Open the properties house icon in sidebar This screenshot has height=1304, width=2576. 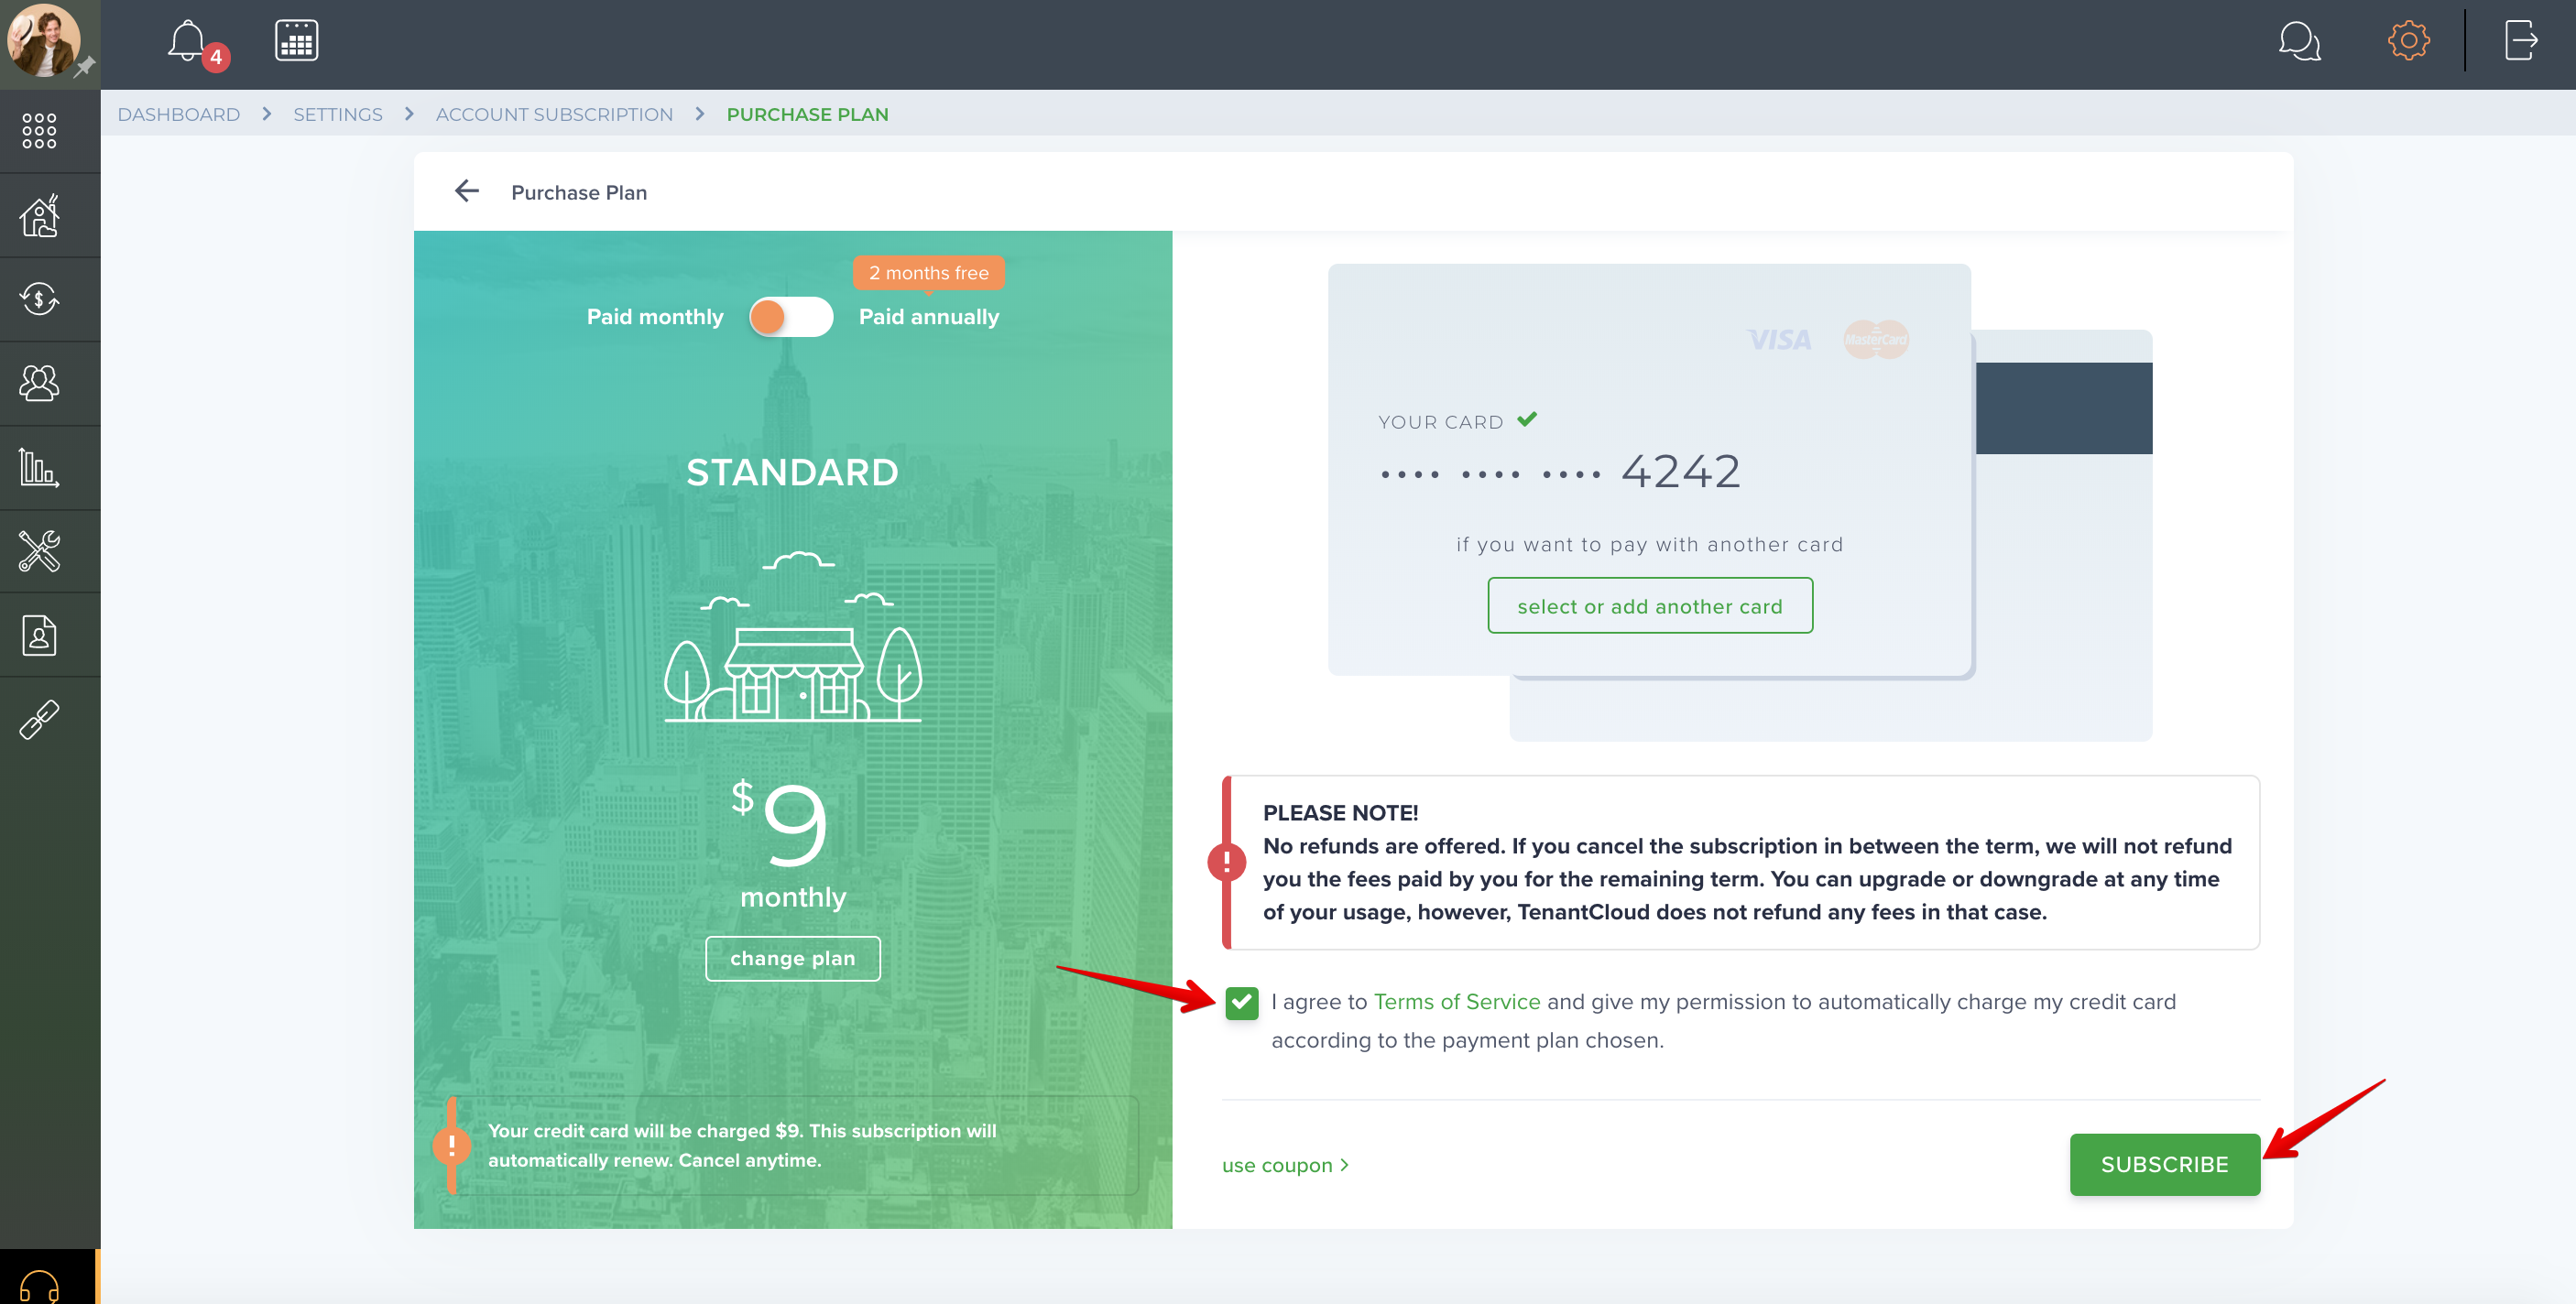40,215
